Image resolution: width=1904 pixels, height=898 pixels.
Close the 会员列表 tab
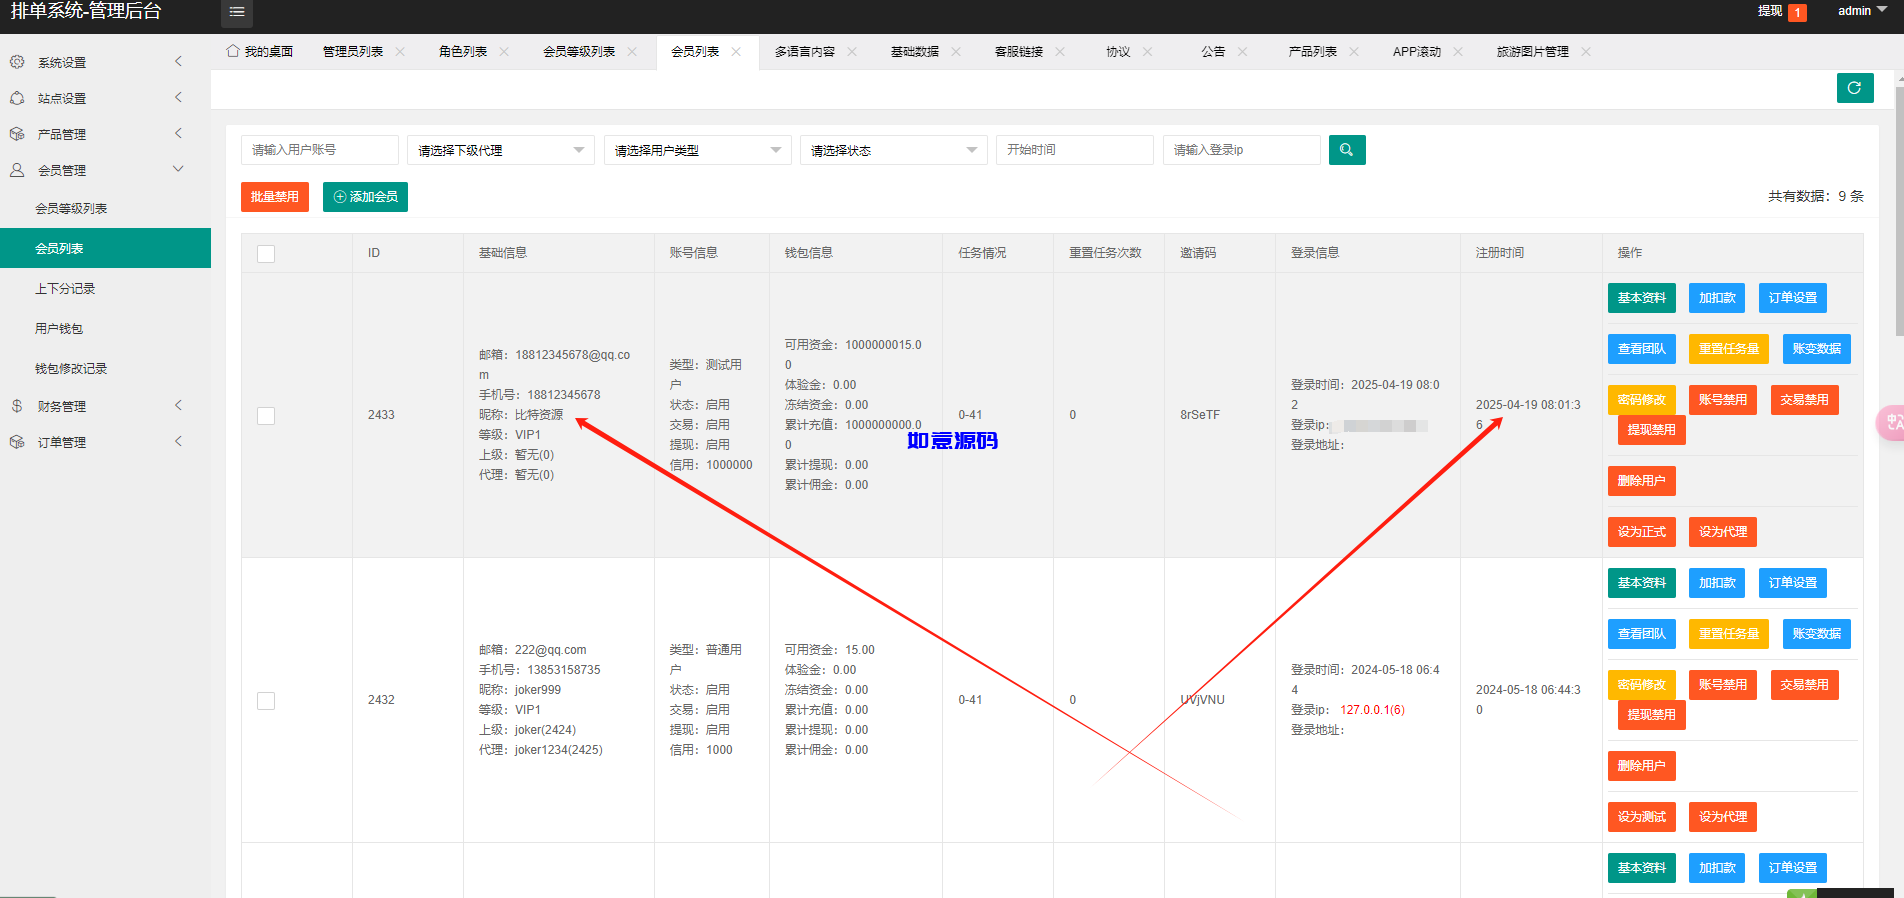(x=736, y=52)
